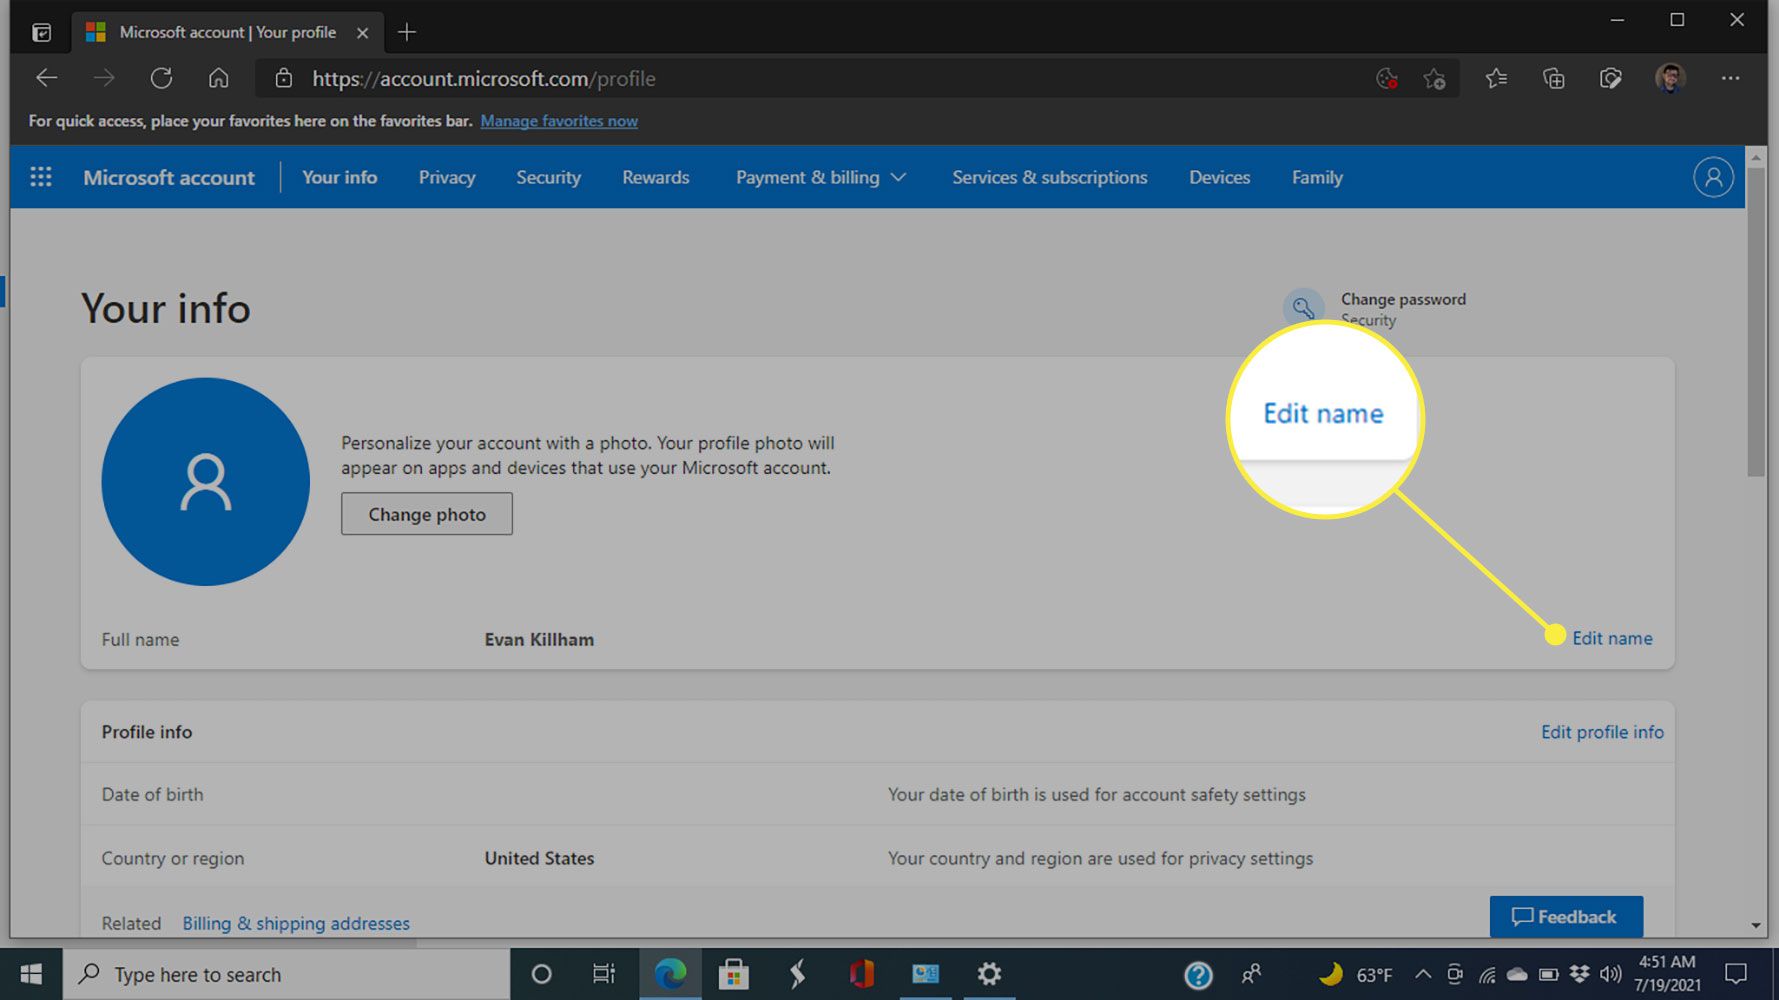
Task: Add this page to favorites star
Action: click(x=1435, y=78)
